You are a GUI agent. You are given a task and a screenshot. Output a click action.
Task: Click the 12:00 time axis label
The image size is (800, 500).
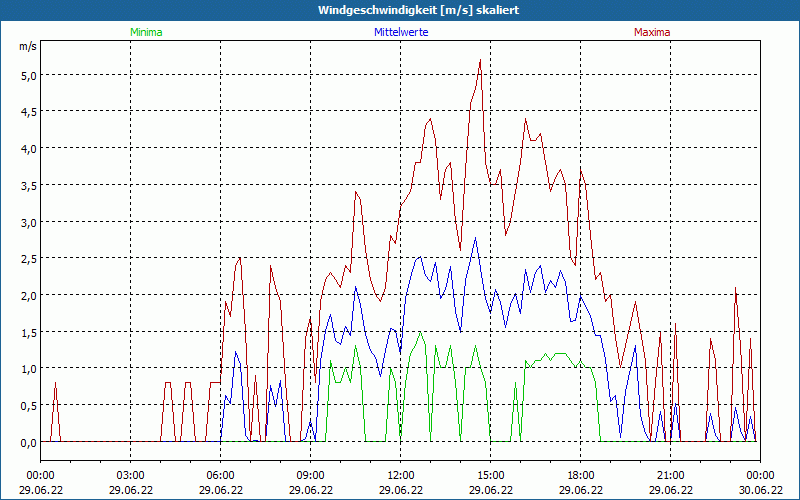401,476
